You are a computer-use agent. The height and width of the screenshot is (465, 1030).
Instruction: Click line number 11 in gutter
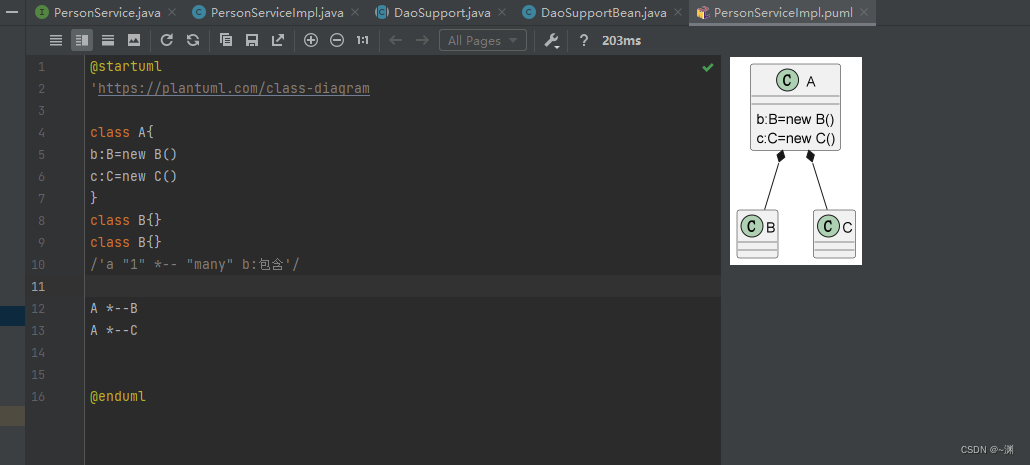click(38, 286)
